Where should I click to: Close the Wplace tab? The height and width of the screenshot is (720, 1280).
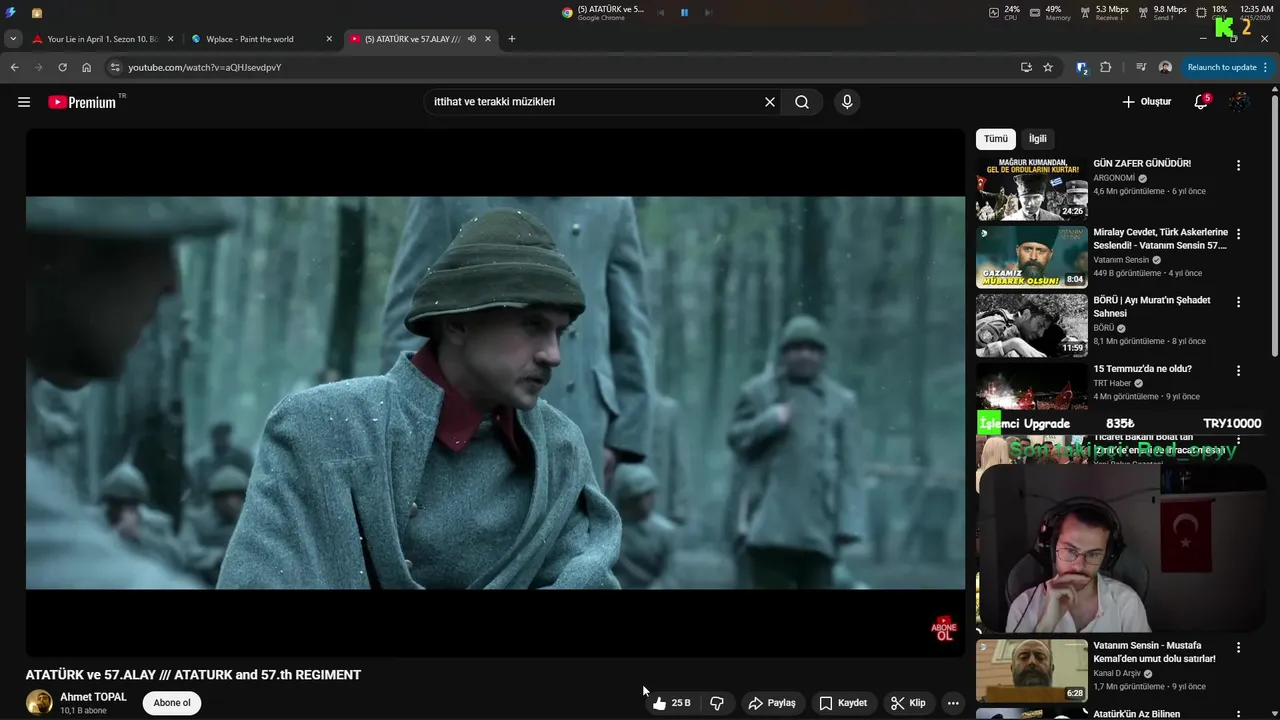[329, 39]
